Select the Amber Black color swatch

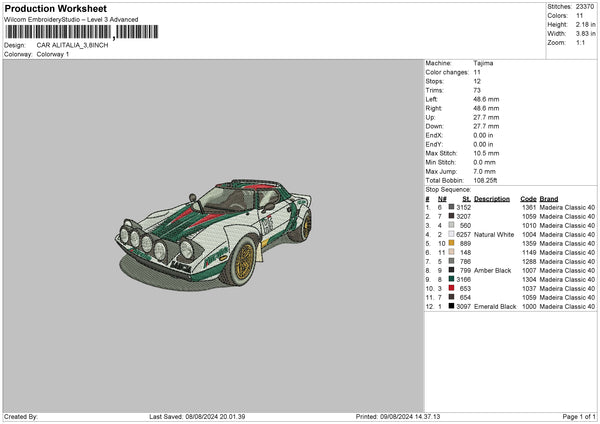tap(452, 270)
